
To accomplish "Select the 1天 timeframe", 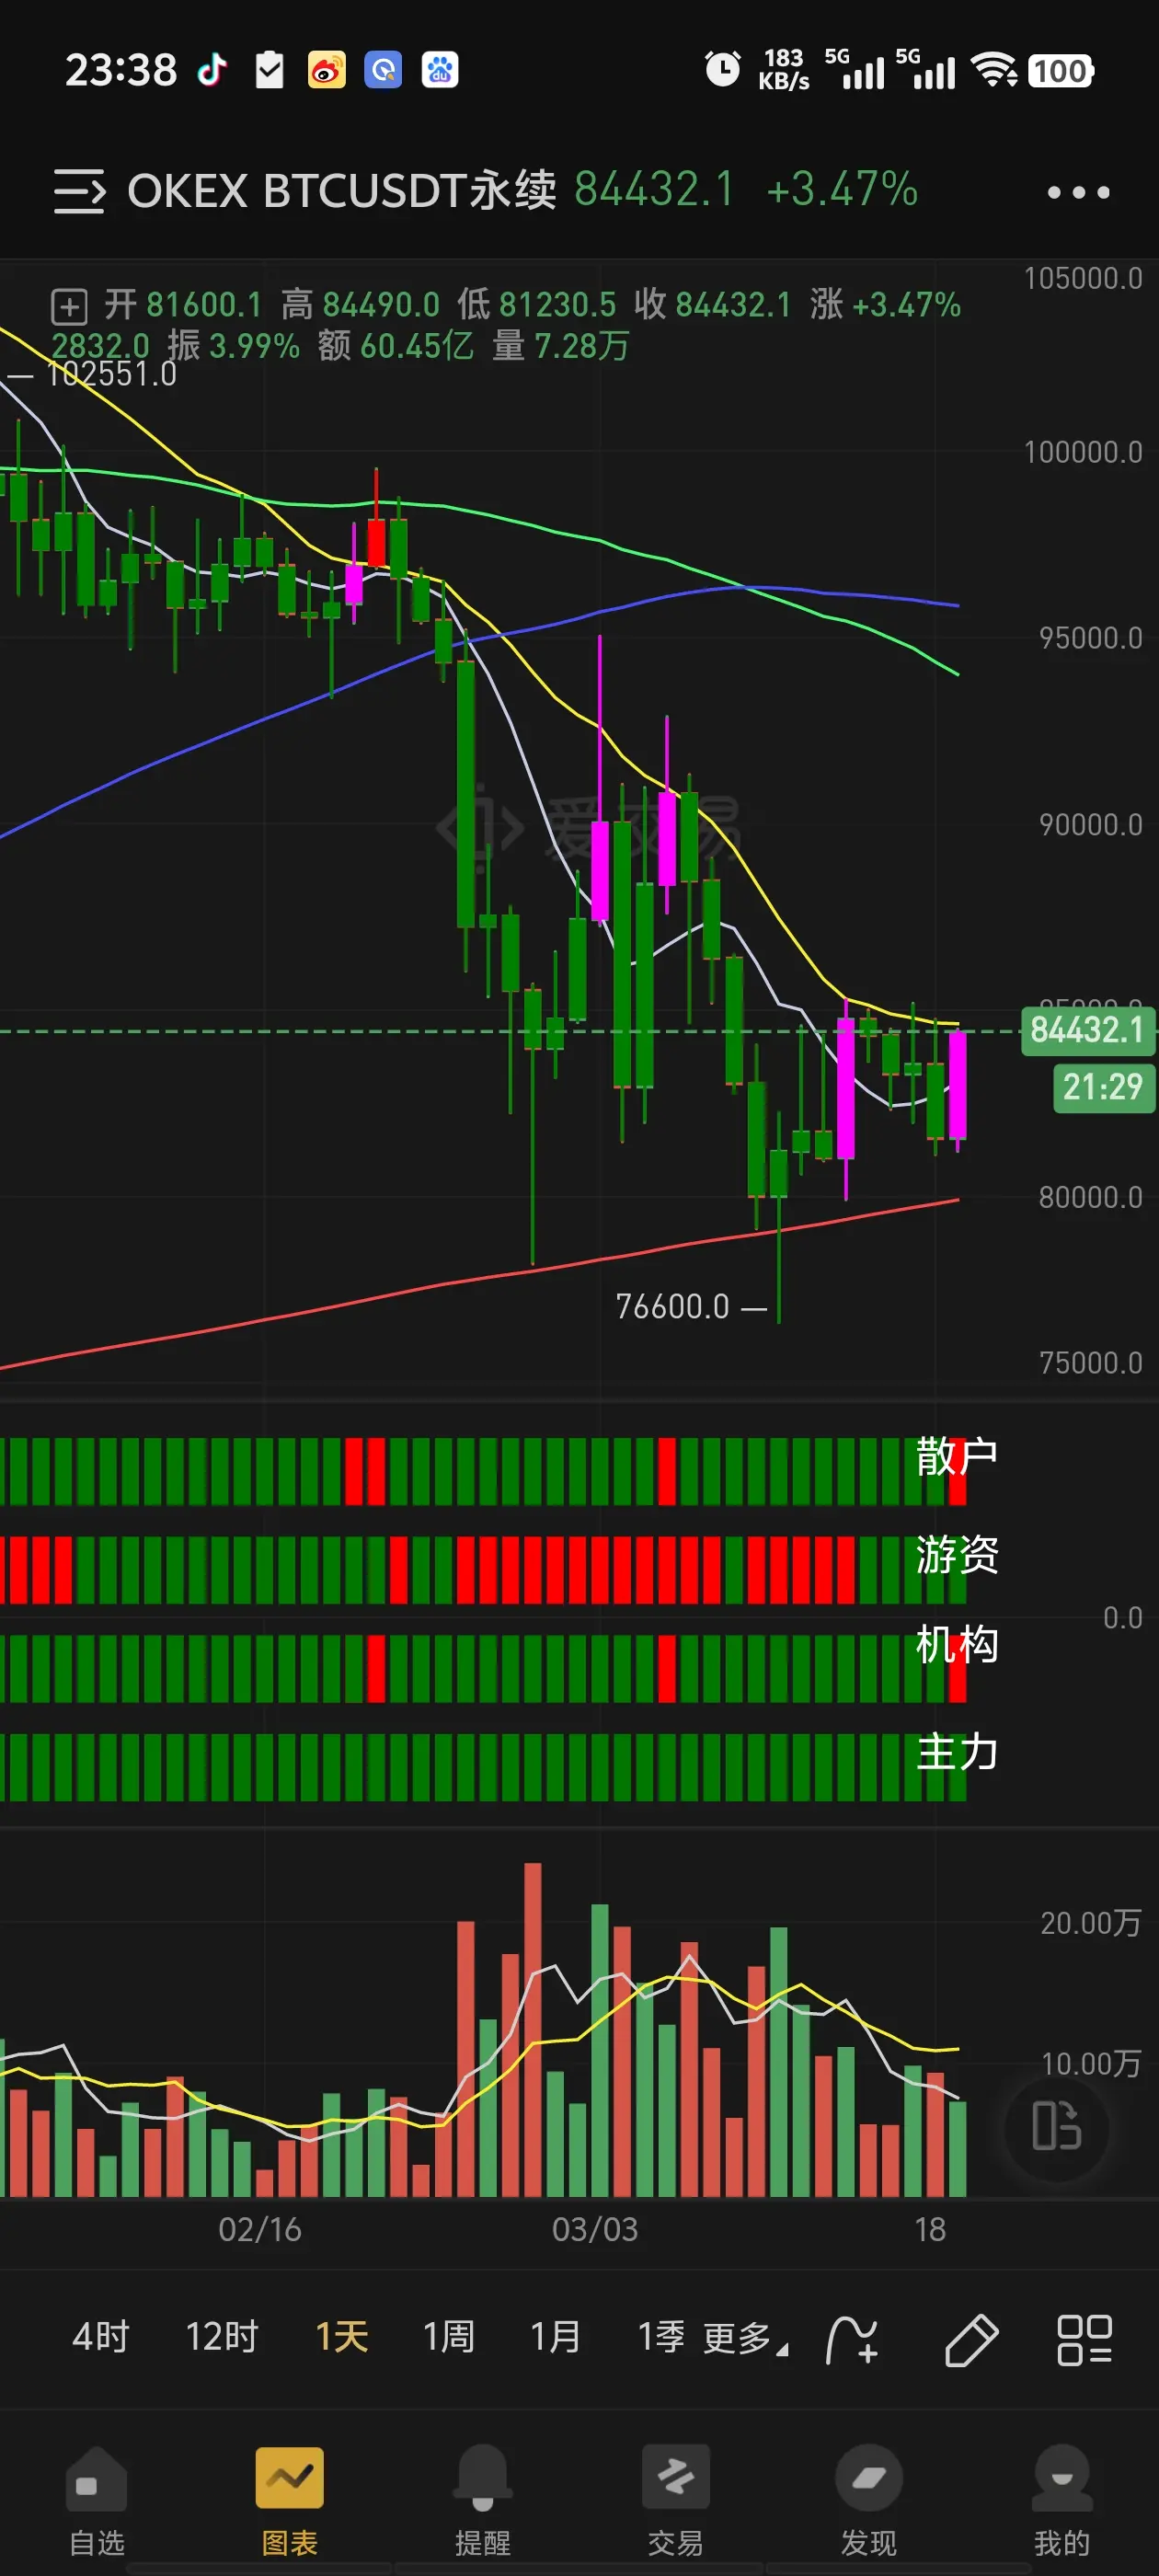I will point(342,2337).
